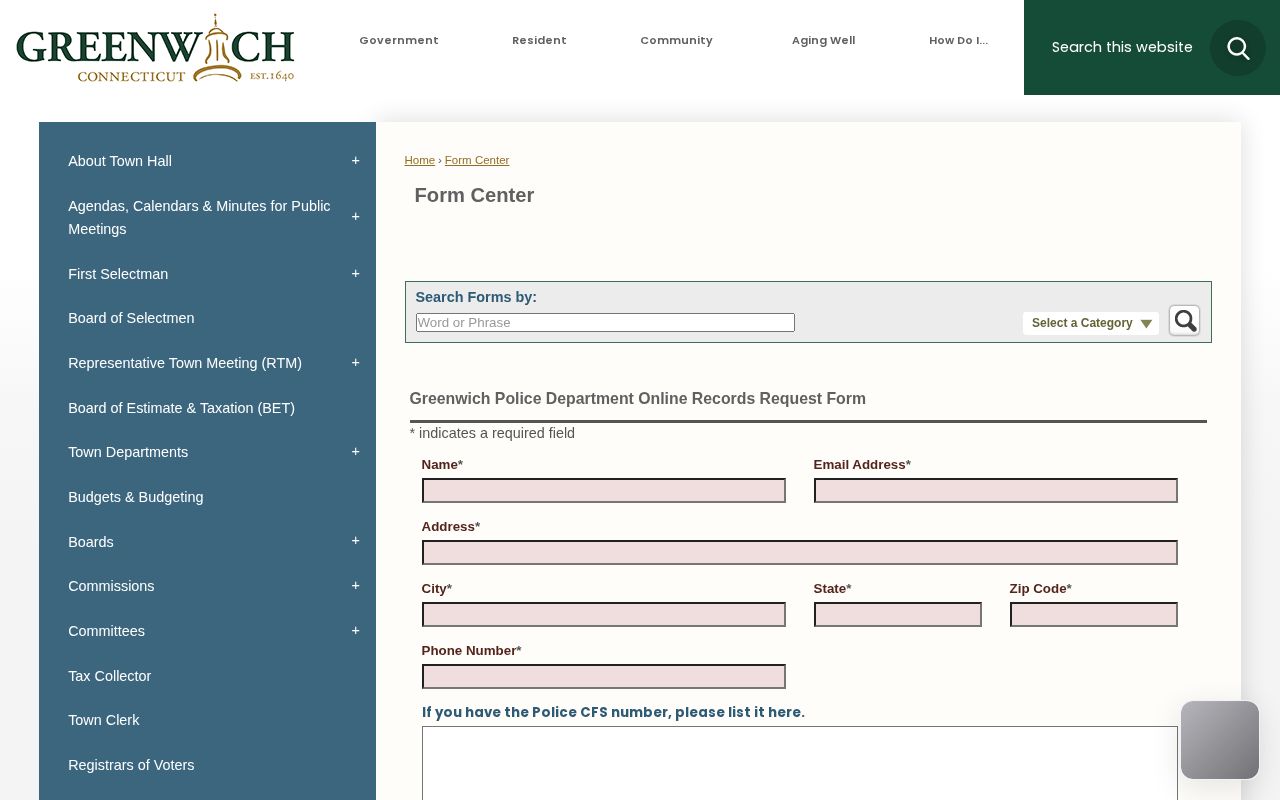Expand the About Town Hall submenu

point(355,161)
